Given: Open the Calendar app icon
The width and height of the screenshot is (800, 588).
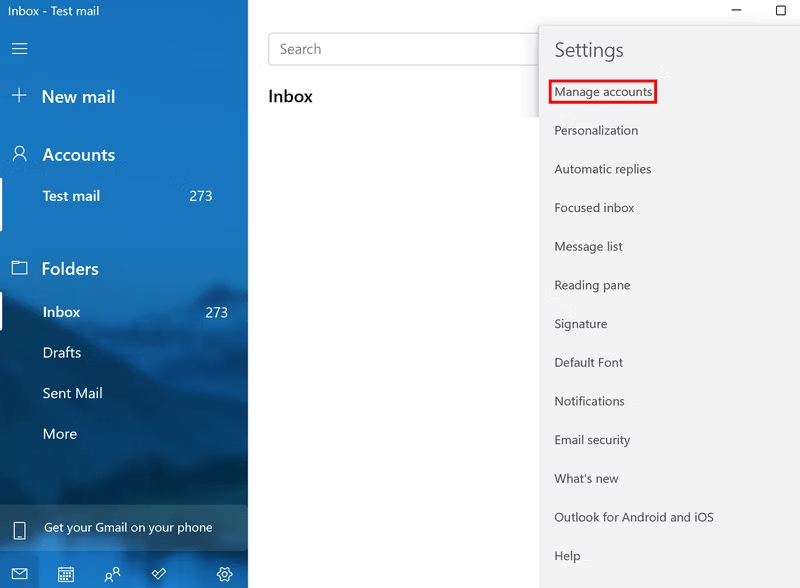Looking at the screenshot, I should (x=66, y=574).
